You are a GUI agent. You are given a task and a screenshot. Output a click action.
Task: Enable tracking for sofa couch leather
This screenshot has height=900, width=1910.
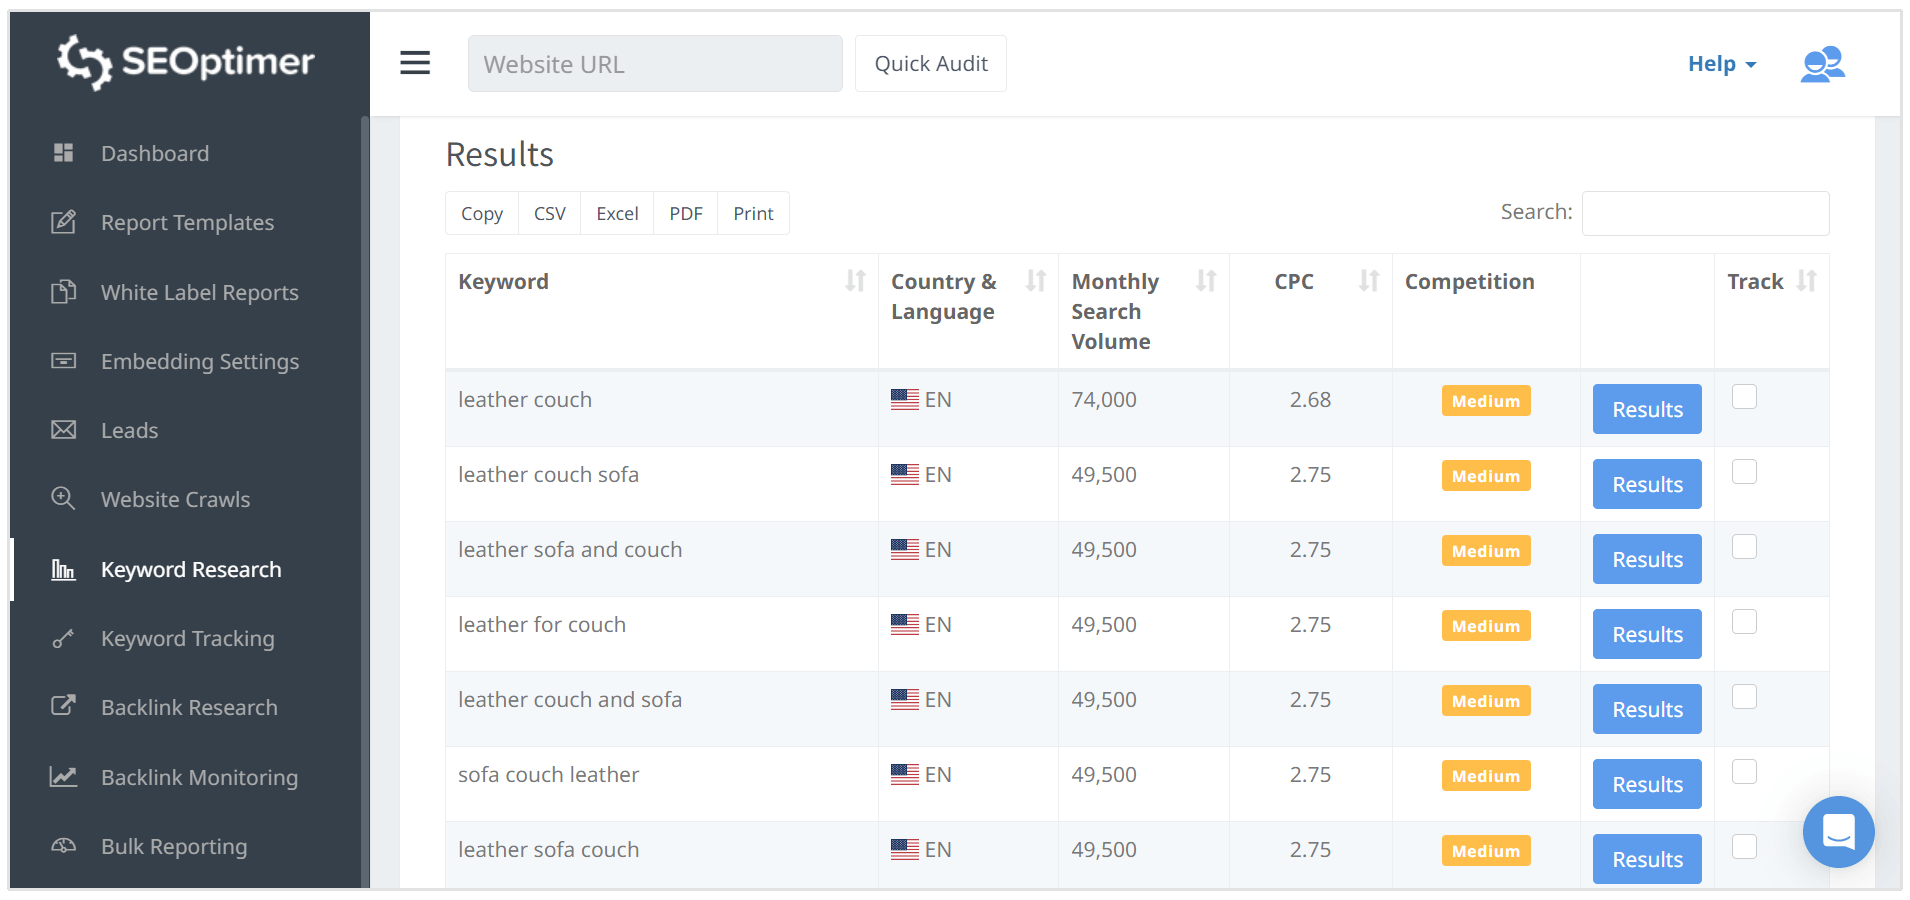pos(1744,772)
